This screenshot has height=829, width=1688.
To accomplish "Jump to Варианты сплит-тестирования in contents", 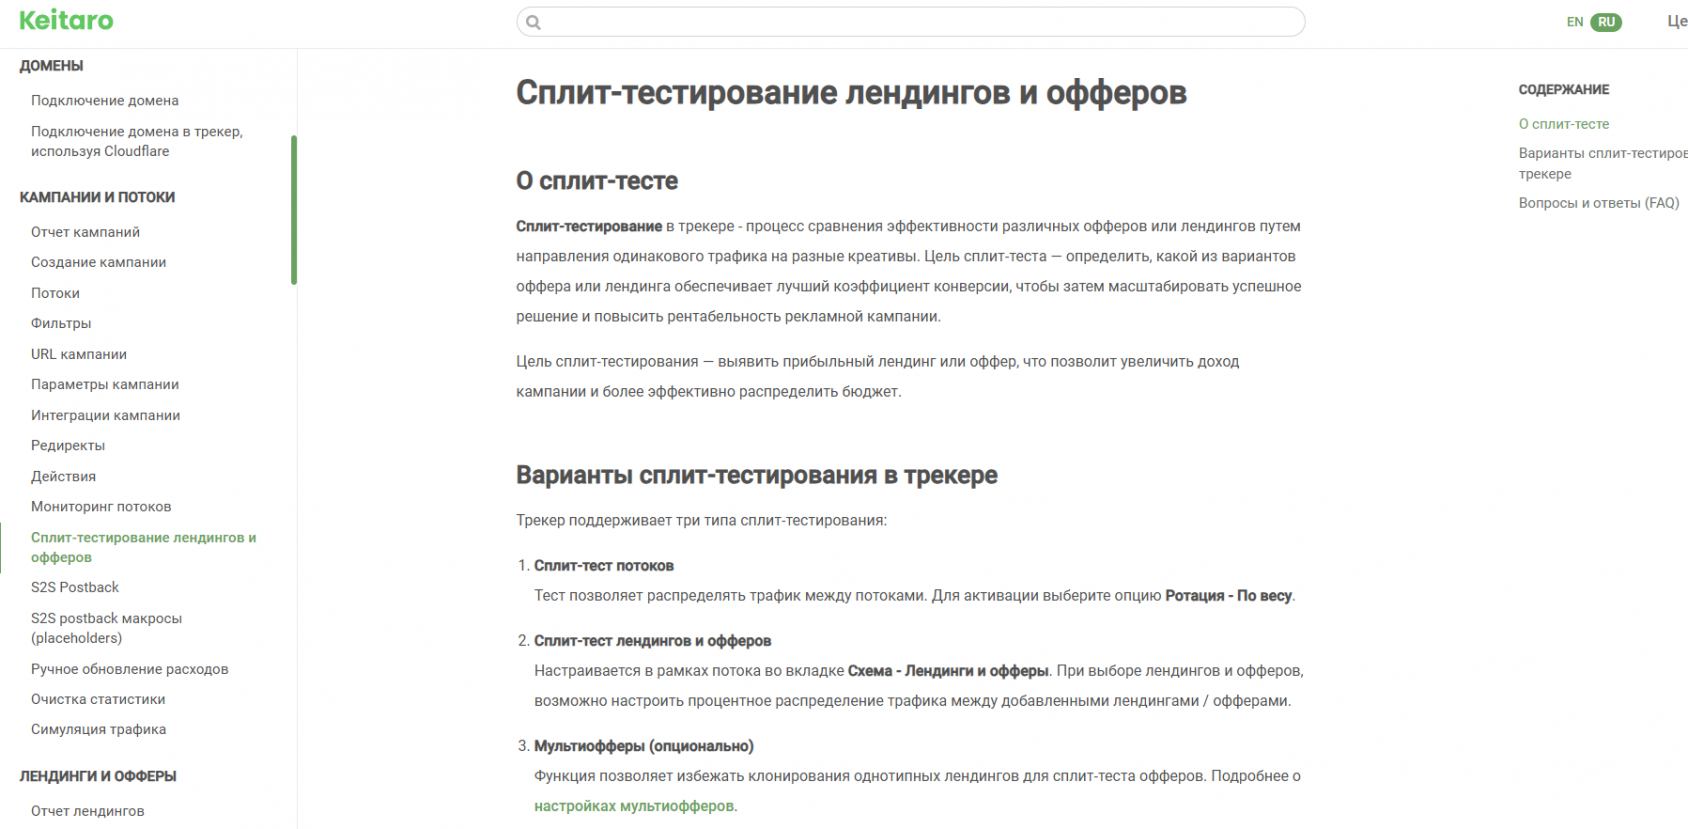I will 1603,163.
